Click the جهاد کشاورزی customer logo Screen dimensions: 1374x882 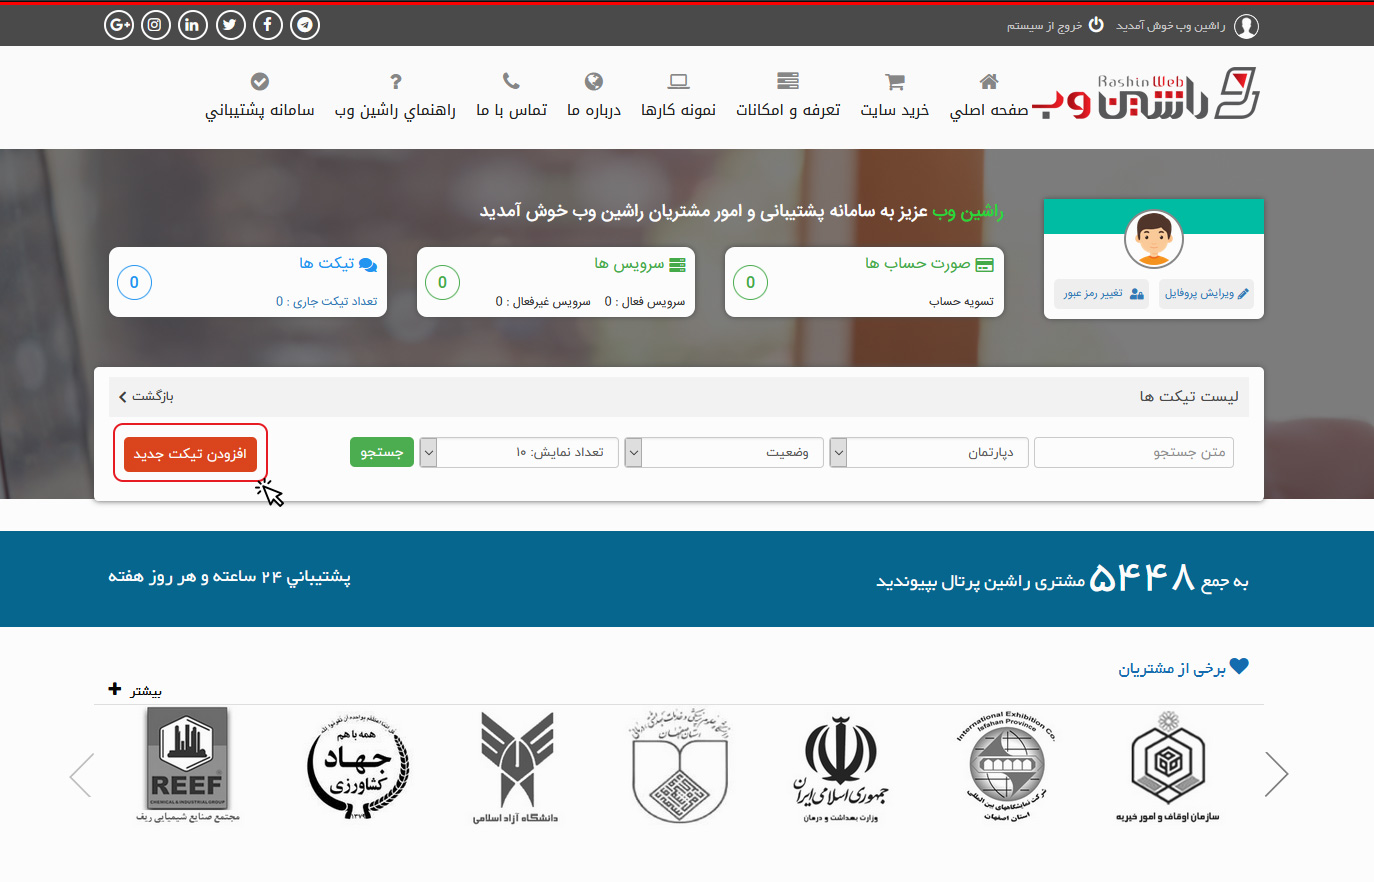pos(358,769)
